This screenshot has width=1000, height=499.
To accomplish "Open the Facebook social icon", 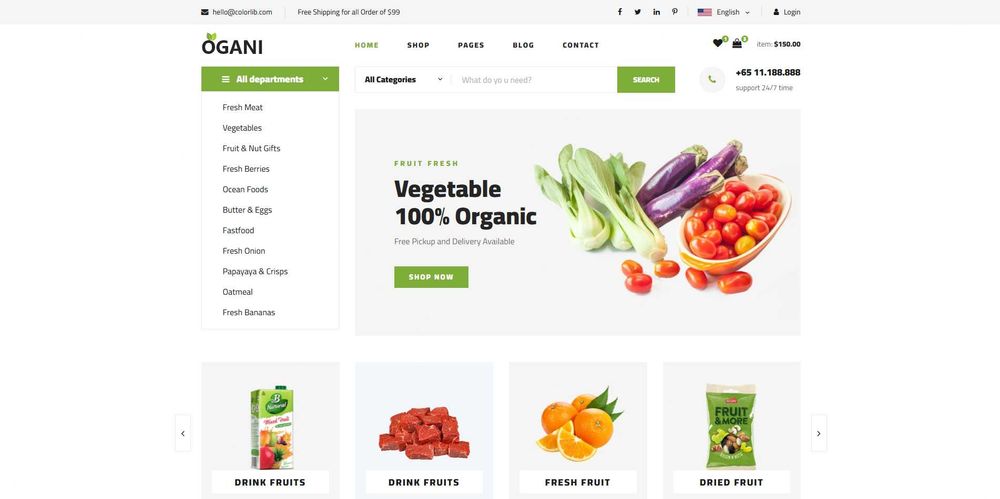I will tap(619, 12).
